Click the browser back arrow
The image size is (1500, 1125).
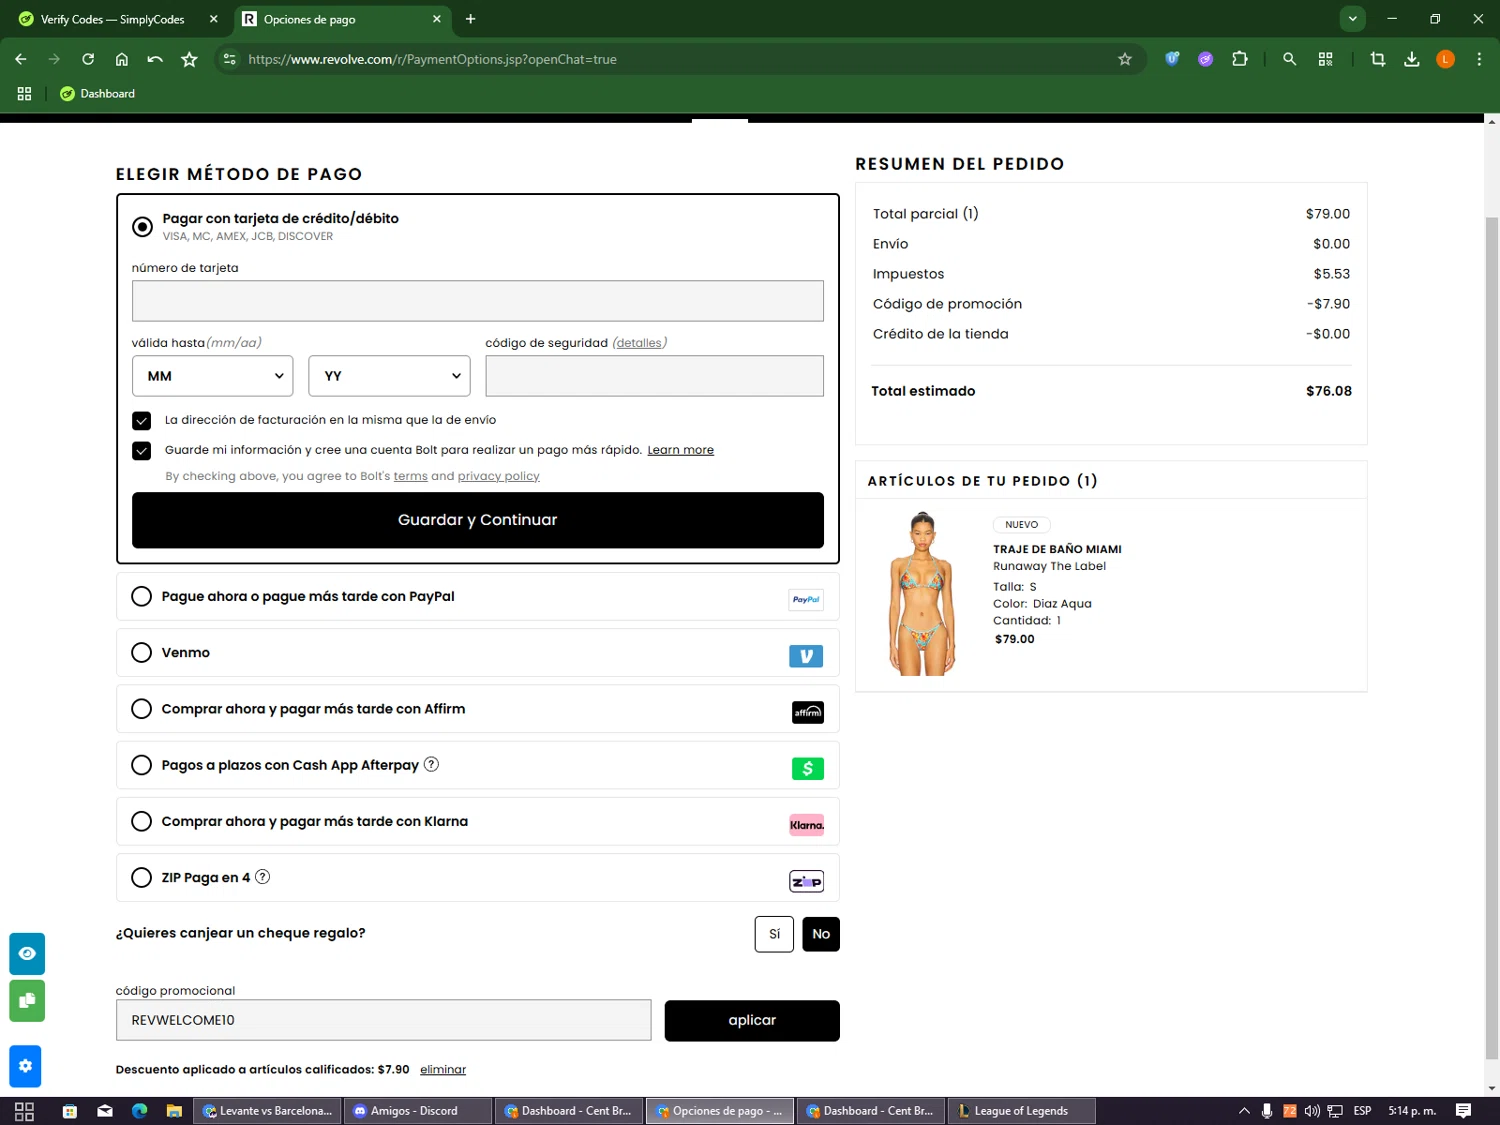pos(21,59)
